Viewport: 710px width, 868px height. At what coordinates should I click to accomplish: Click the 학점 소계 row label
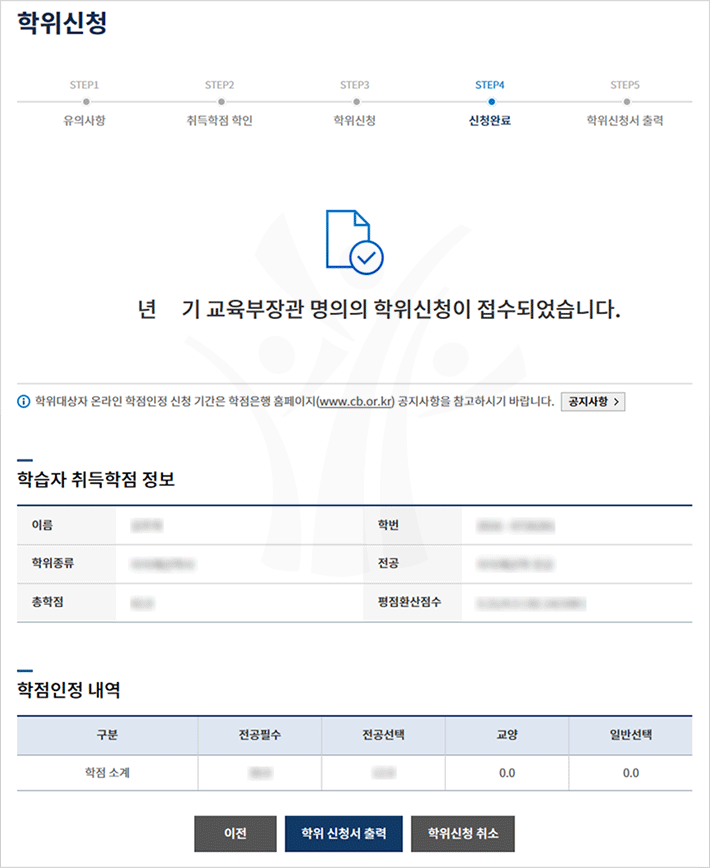coord(107,772)
